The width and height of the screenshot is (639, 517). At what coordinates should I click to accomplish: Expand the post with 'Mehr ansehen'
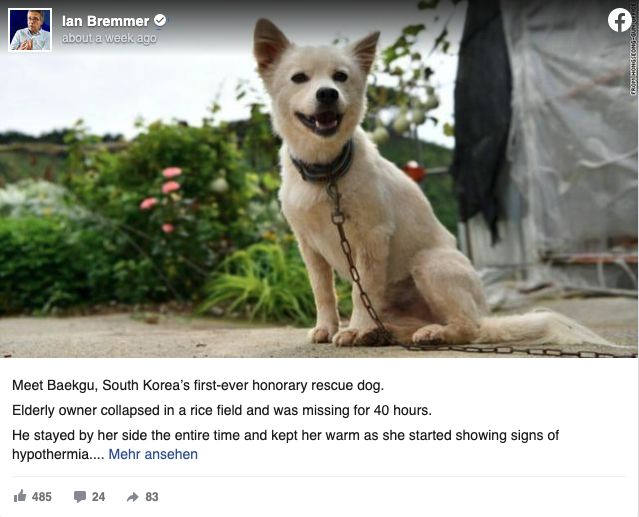pos(153,454)
